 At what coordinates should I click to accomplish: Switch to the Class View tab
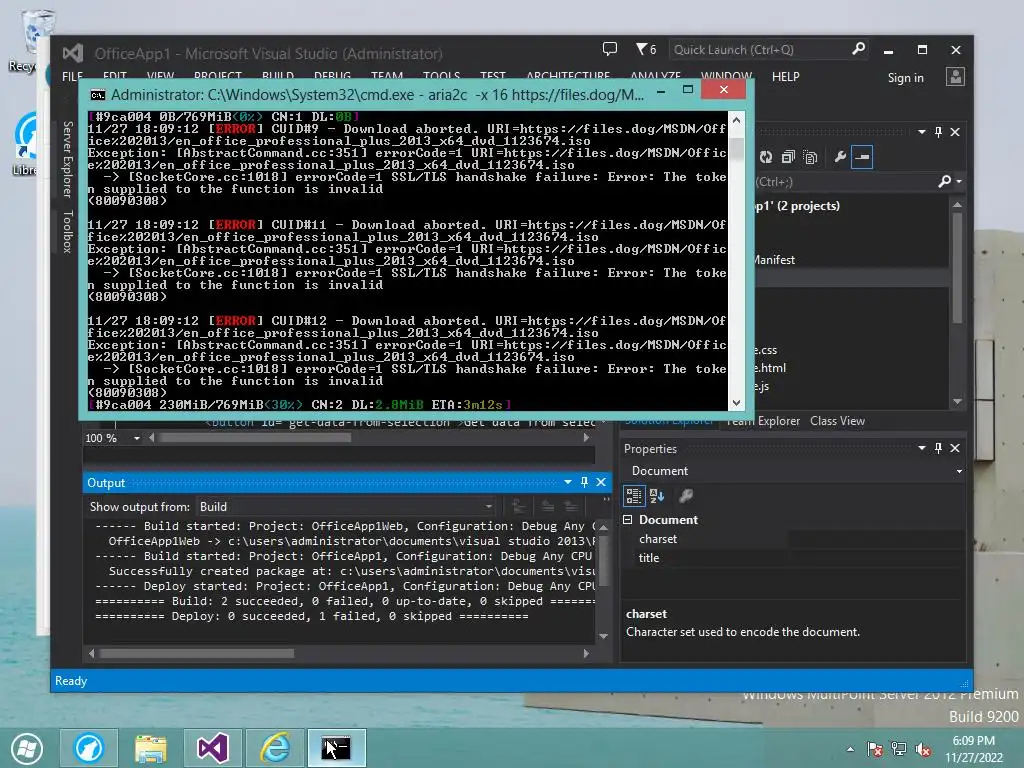pyautogui.click(x=837, y=421)
